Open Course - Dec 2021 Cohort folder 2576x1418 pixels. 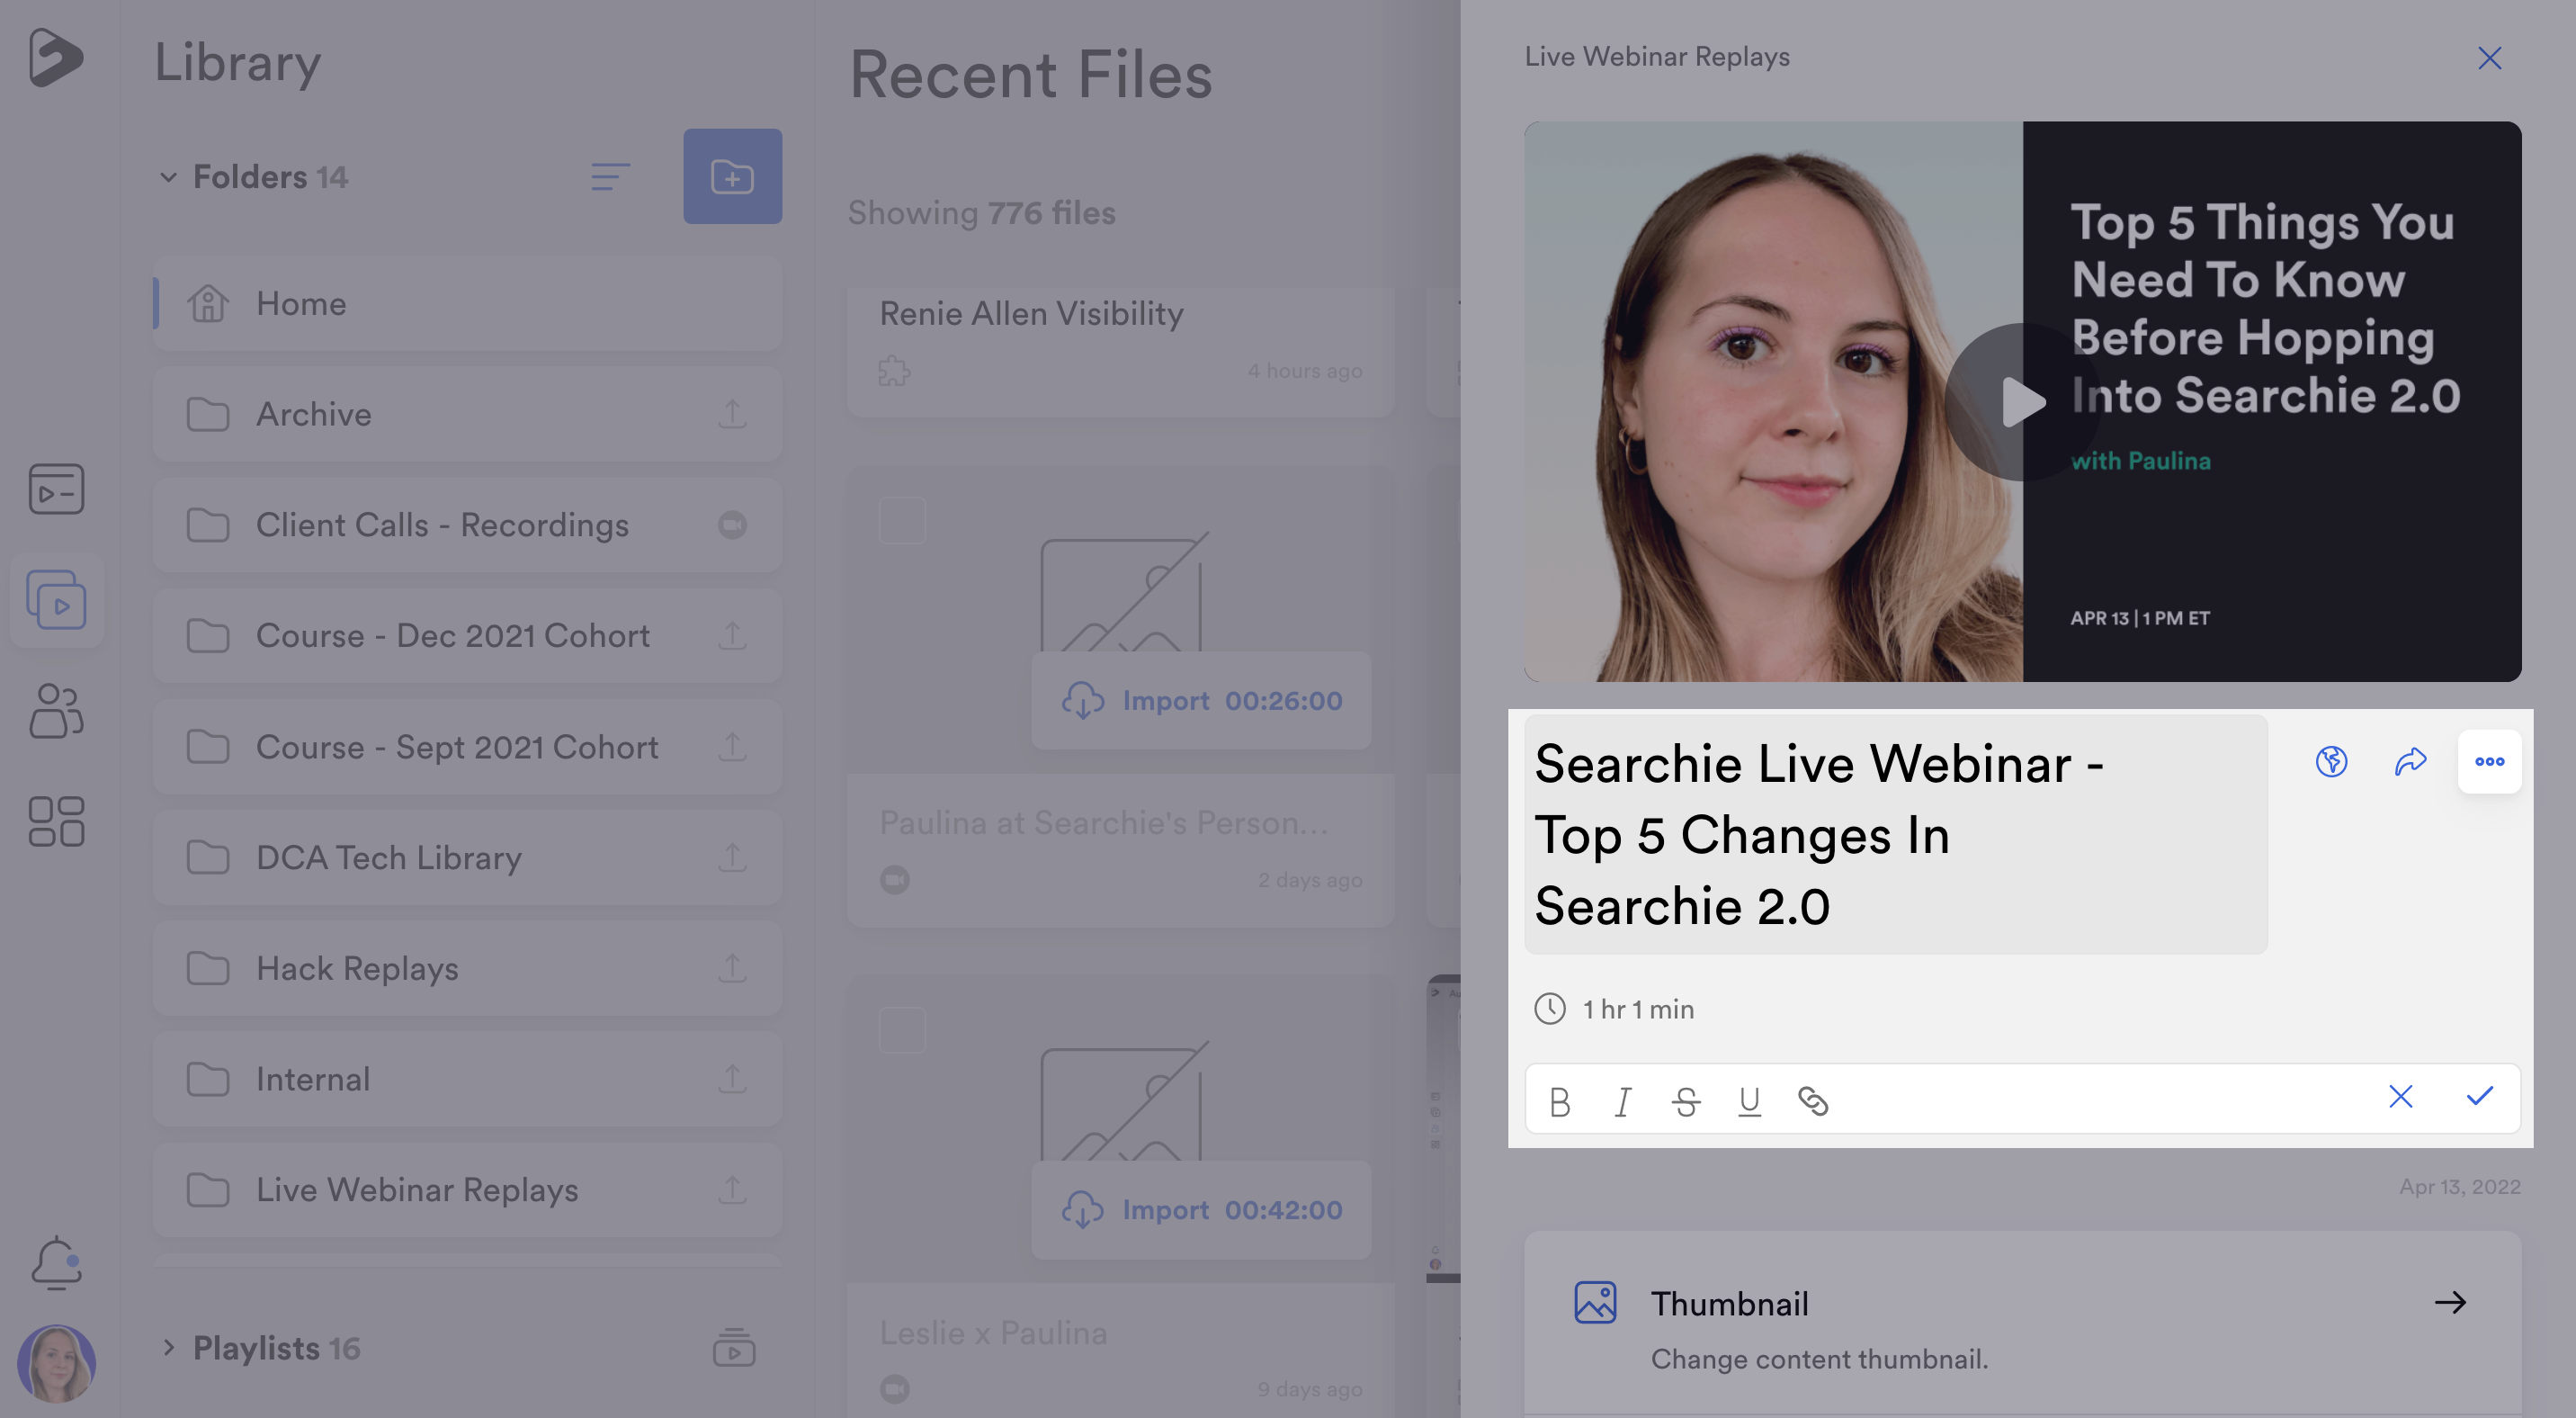(467, 636)
